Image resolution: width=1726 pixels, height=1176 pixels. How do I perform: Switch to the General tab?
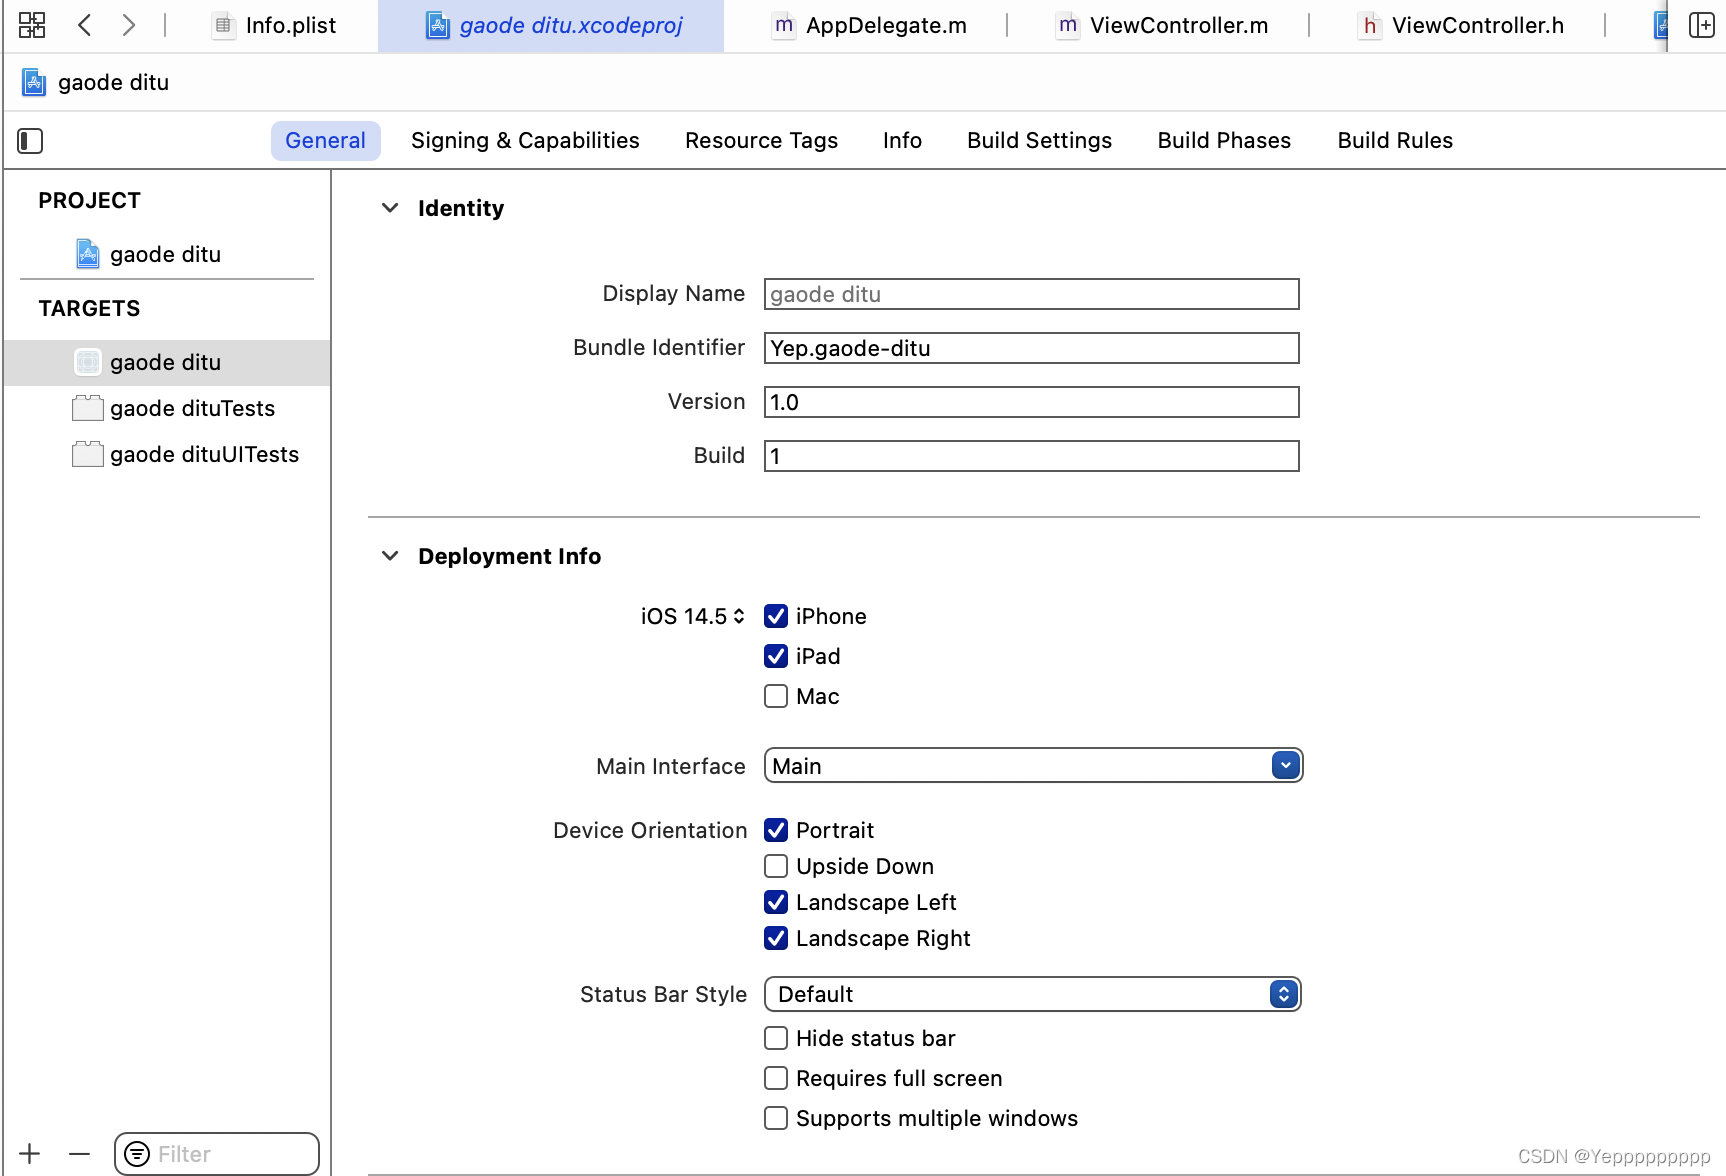[325, 141]
